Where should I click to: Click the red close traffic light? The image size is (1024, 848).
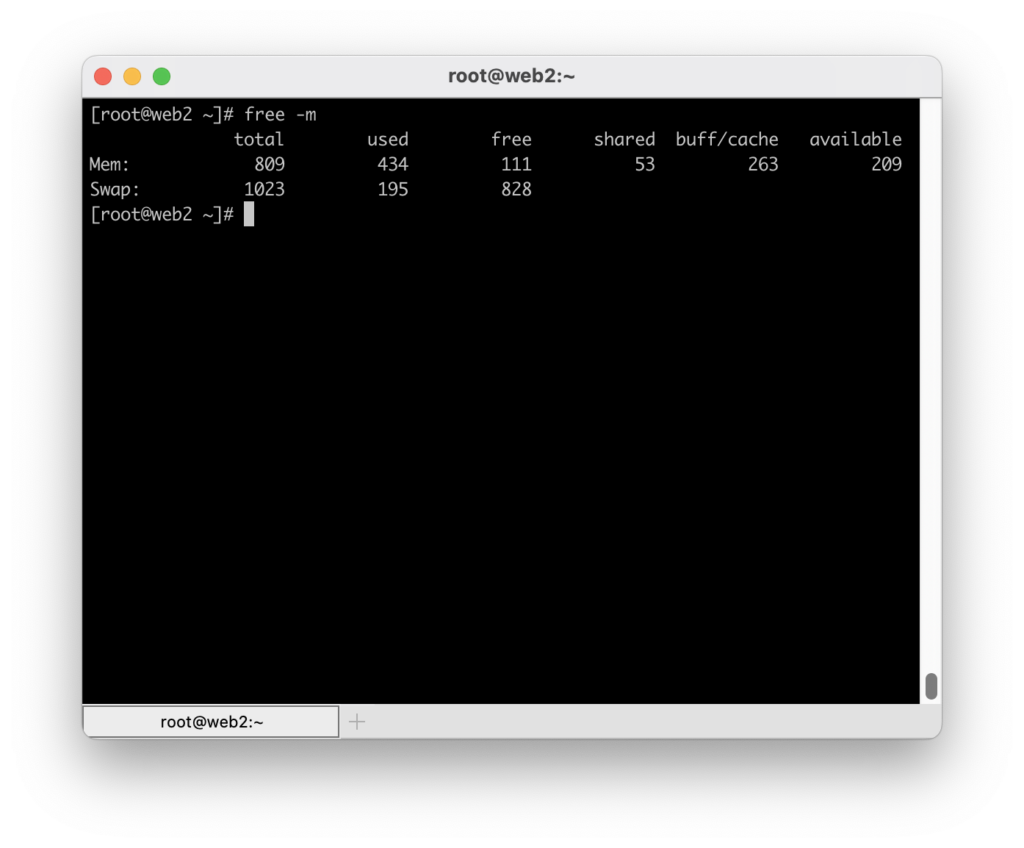103,76
